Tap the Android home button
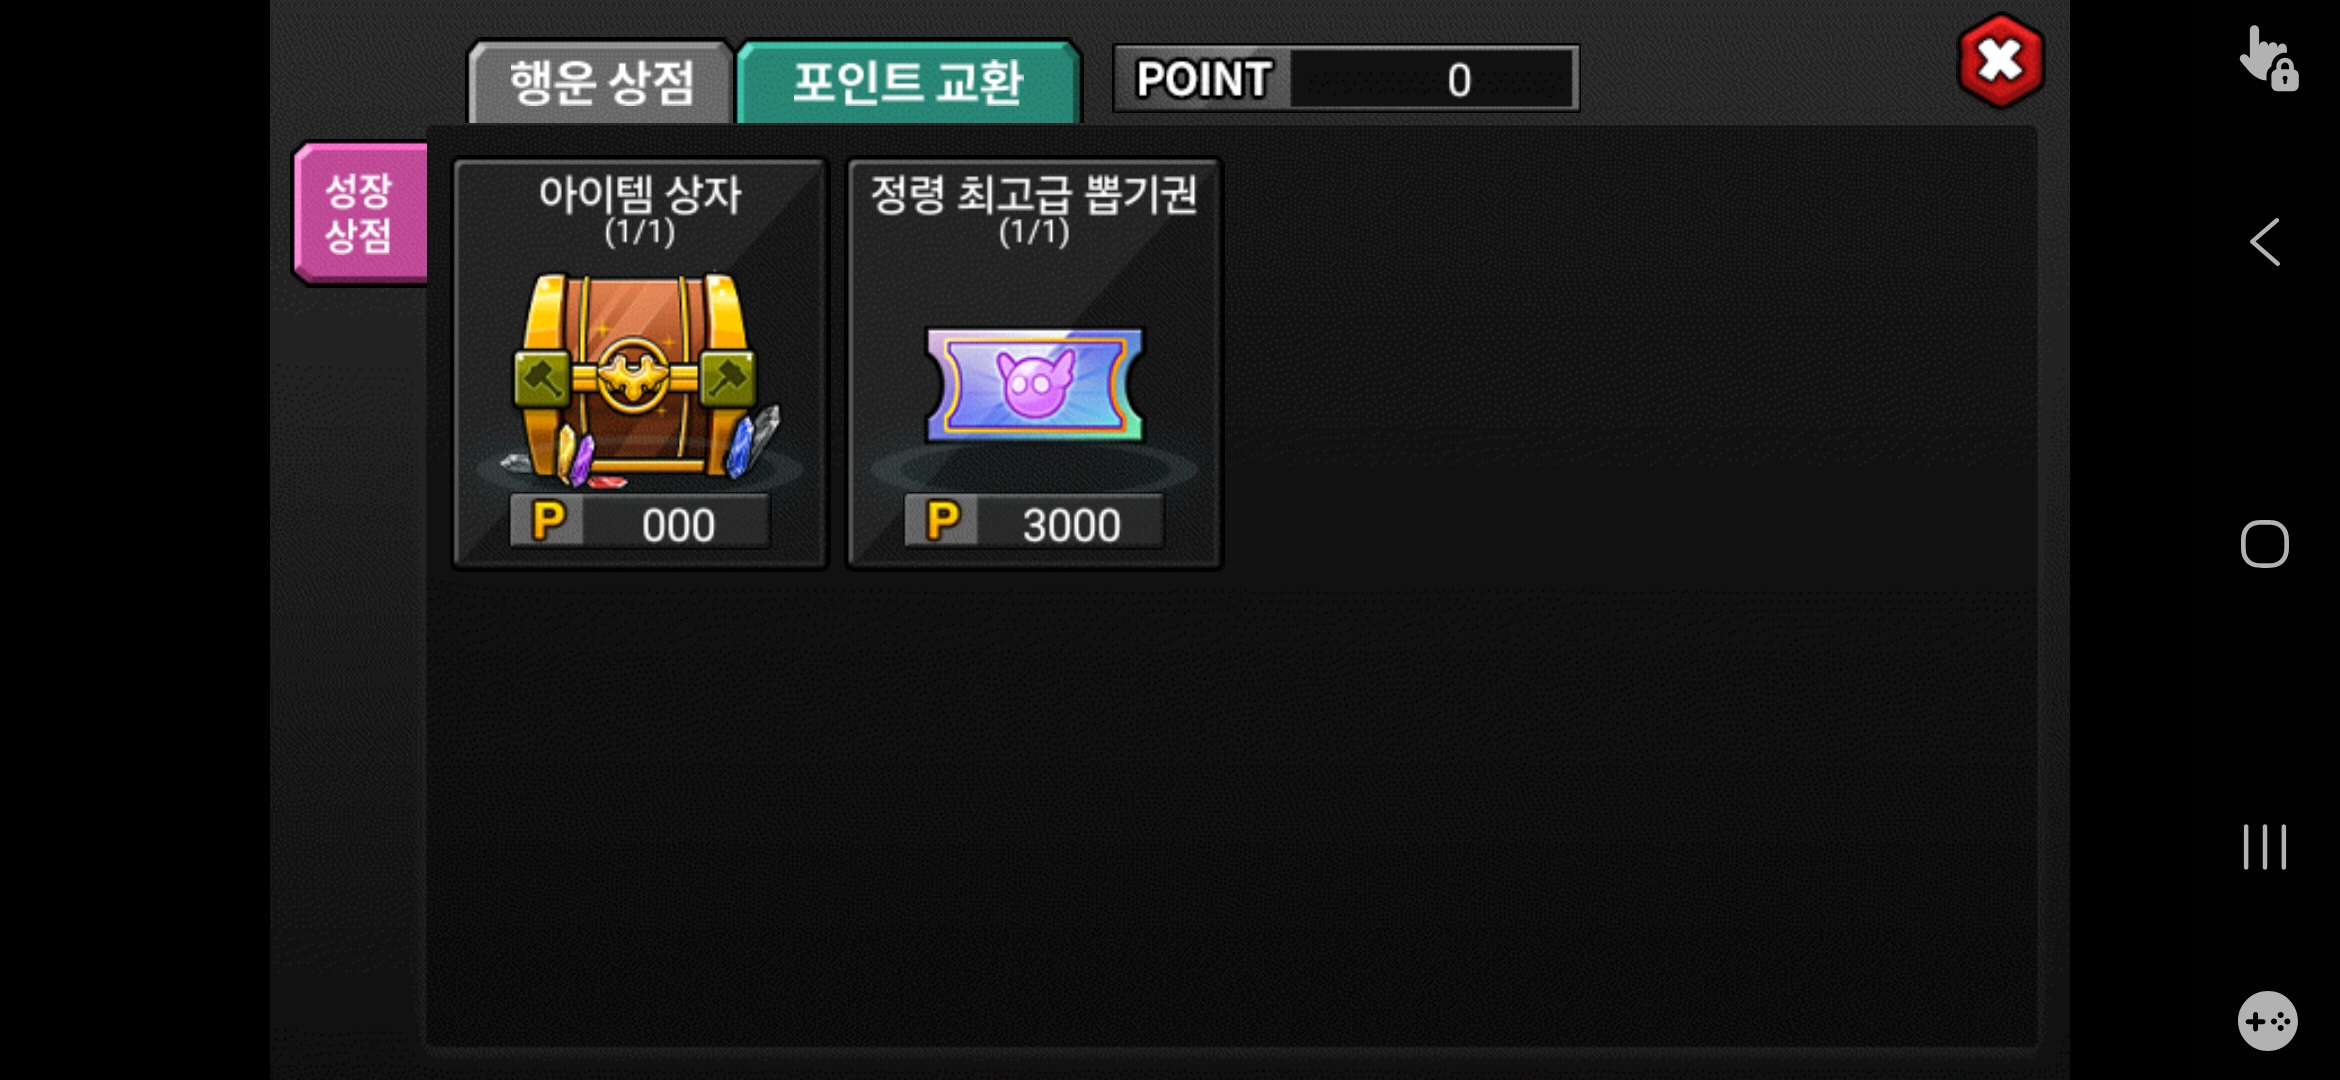This screenshot has height=1080, width=2340. point(2265,544)
